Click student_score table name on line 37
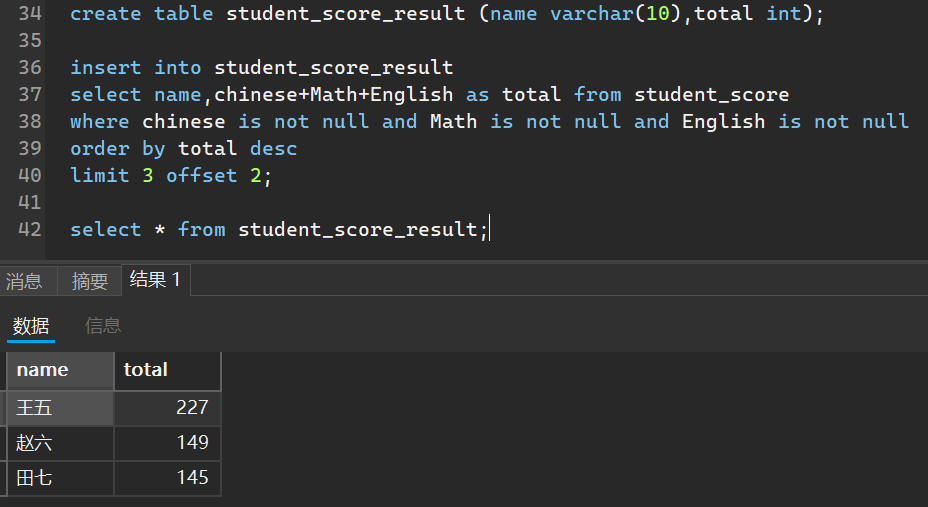The image size is (928, 507). tap(711, 95)
